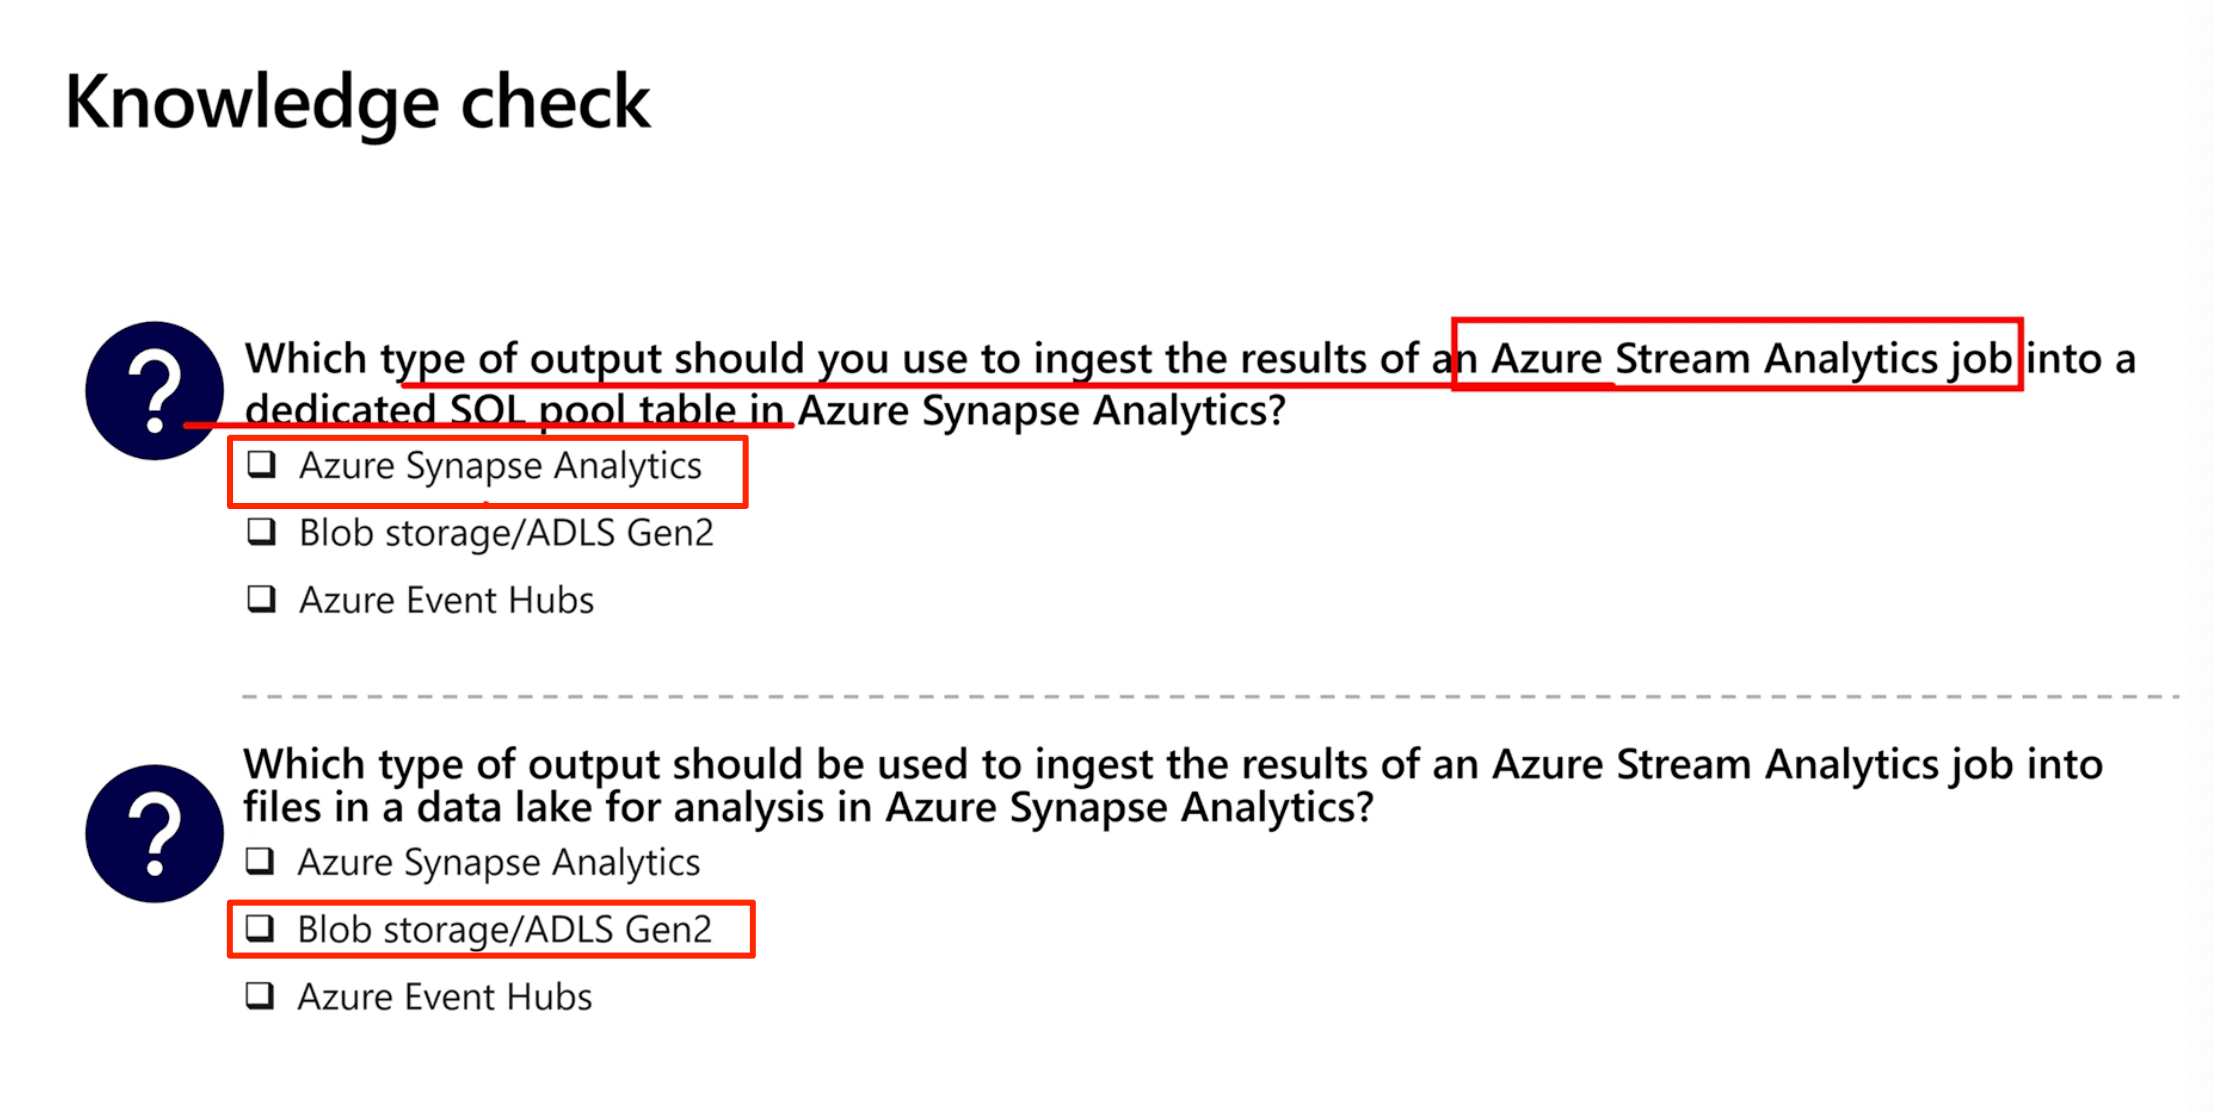Tick the Azure Event Hubs checkbox under the data lake question
This screenshot has height=1112, width=2214.
point(260,996)
